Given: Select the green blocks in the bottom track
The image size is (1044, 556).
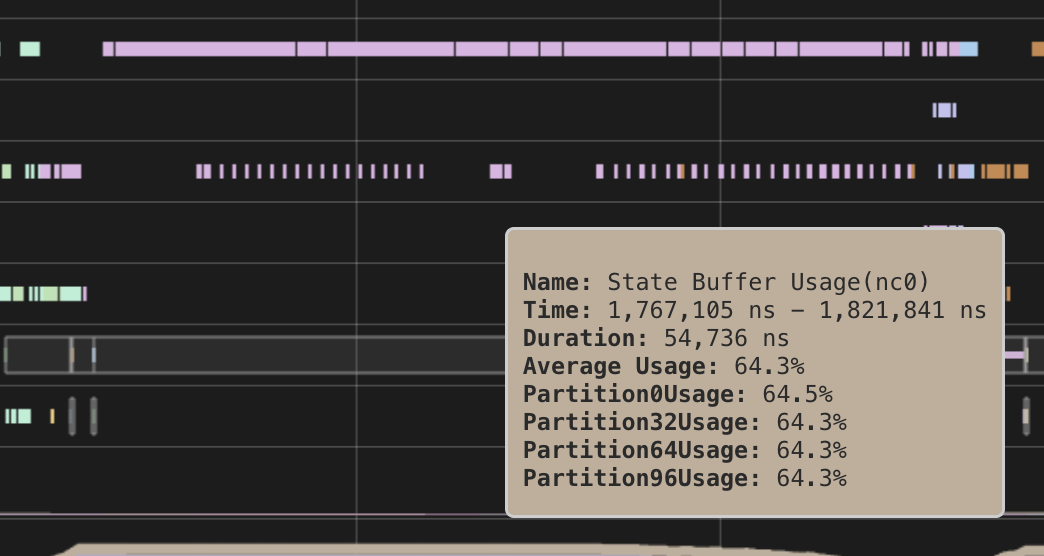Looking at the screenshot, I should pos(18,416).
